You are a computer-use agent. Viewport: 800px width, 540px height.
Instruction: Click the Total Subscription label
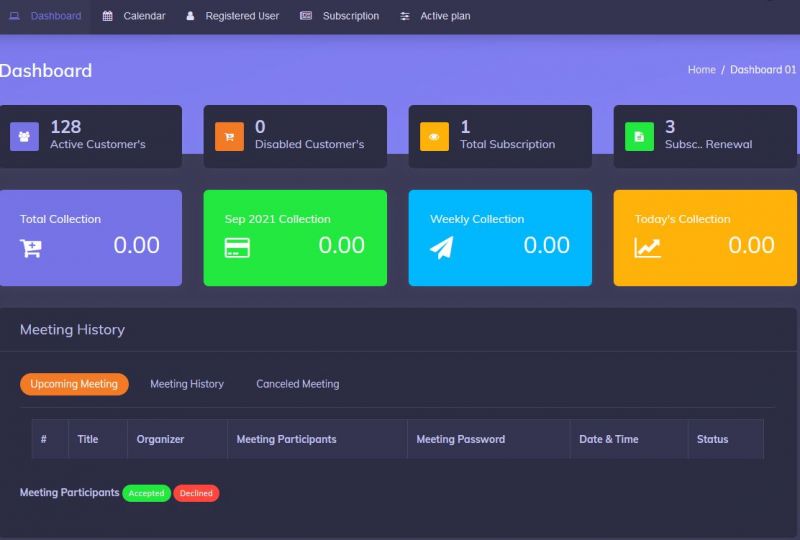coord(507,144)
